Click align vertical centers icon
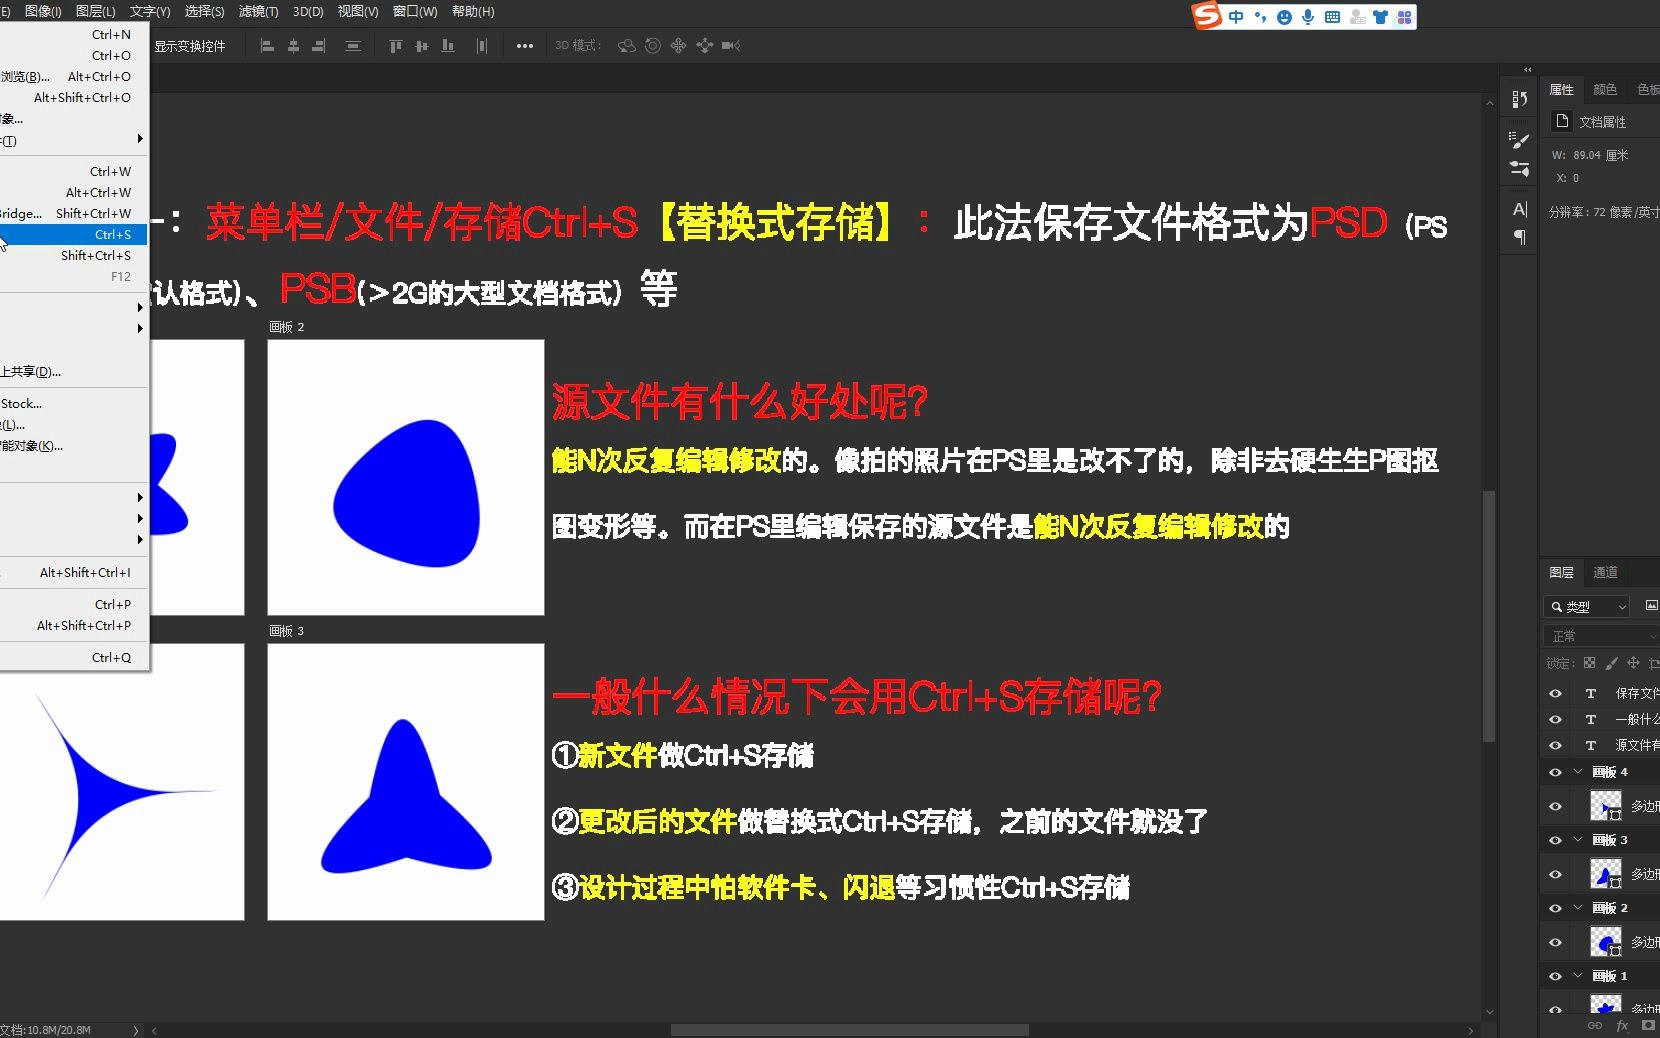 422,46
